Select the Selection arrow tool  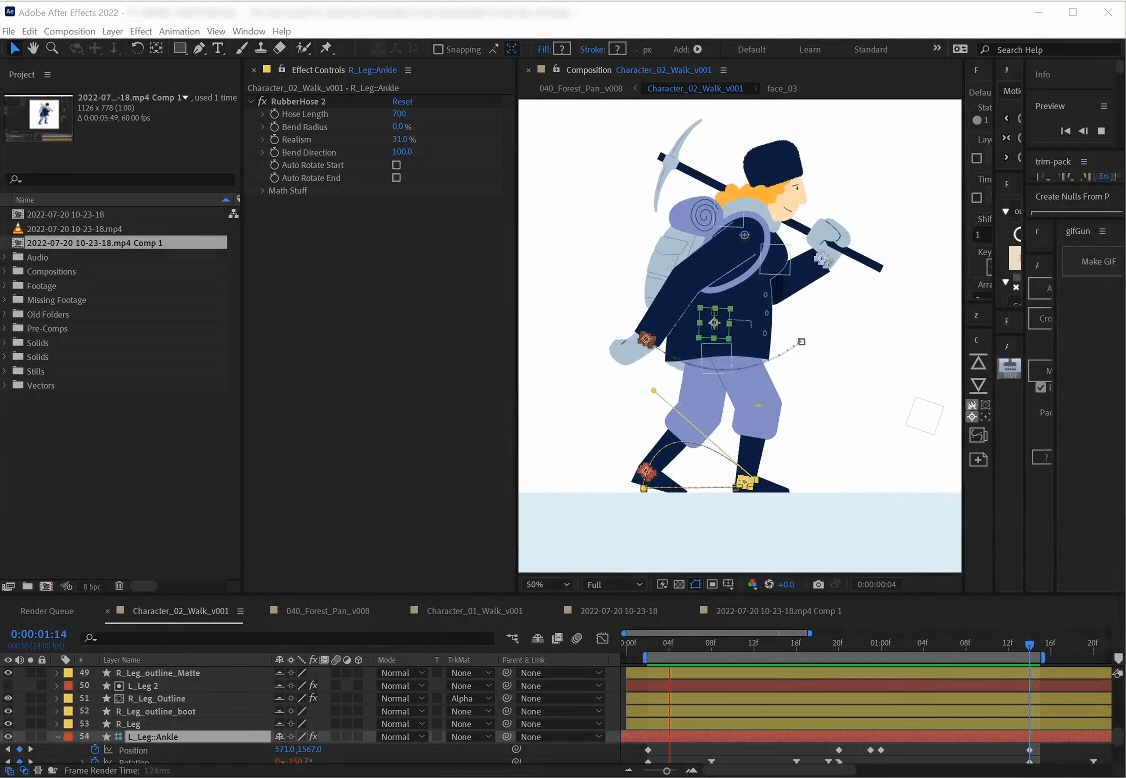point(14,48)
